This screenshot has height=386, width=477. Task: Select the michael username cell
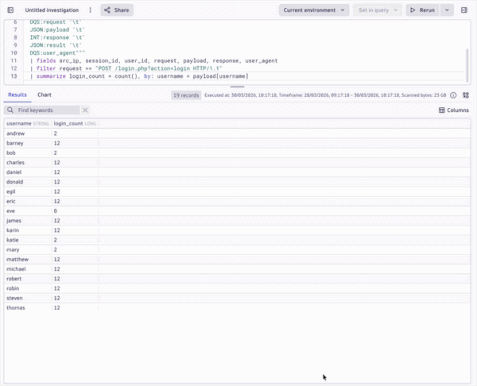[x=28, y=269]
